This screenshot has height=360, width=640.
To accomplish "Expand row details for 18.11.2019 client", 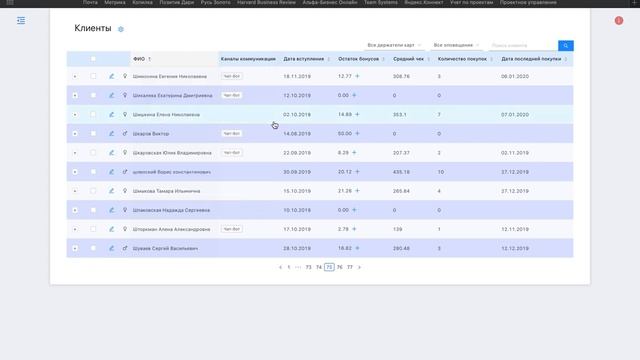I will tap(75, 76).
